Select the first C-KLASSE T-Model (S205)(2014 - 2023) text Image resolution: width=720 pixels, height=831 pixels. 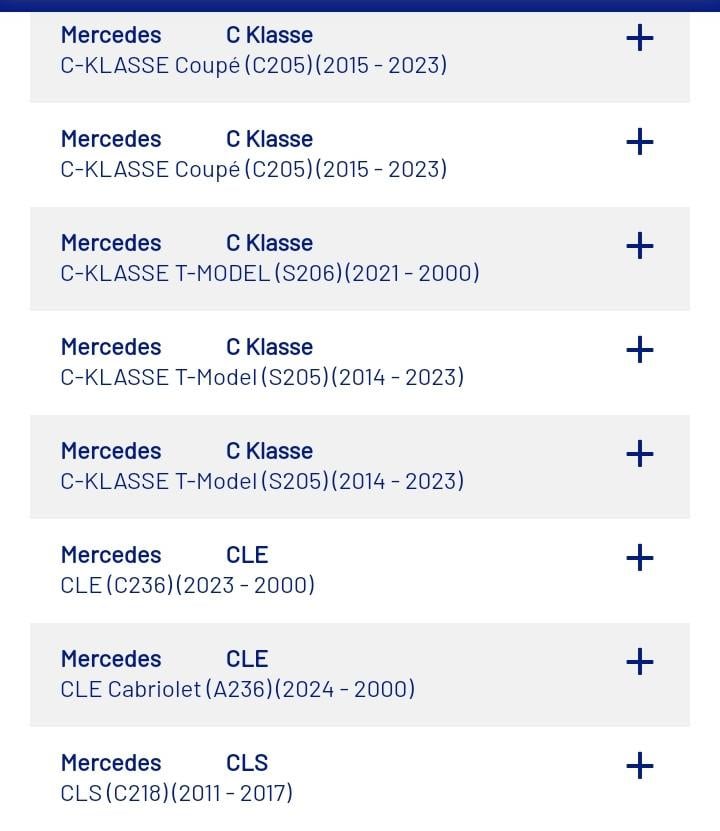pos(262,377)
